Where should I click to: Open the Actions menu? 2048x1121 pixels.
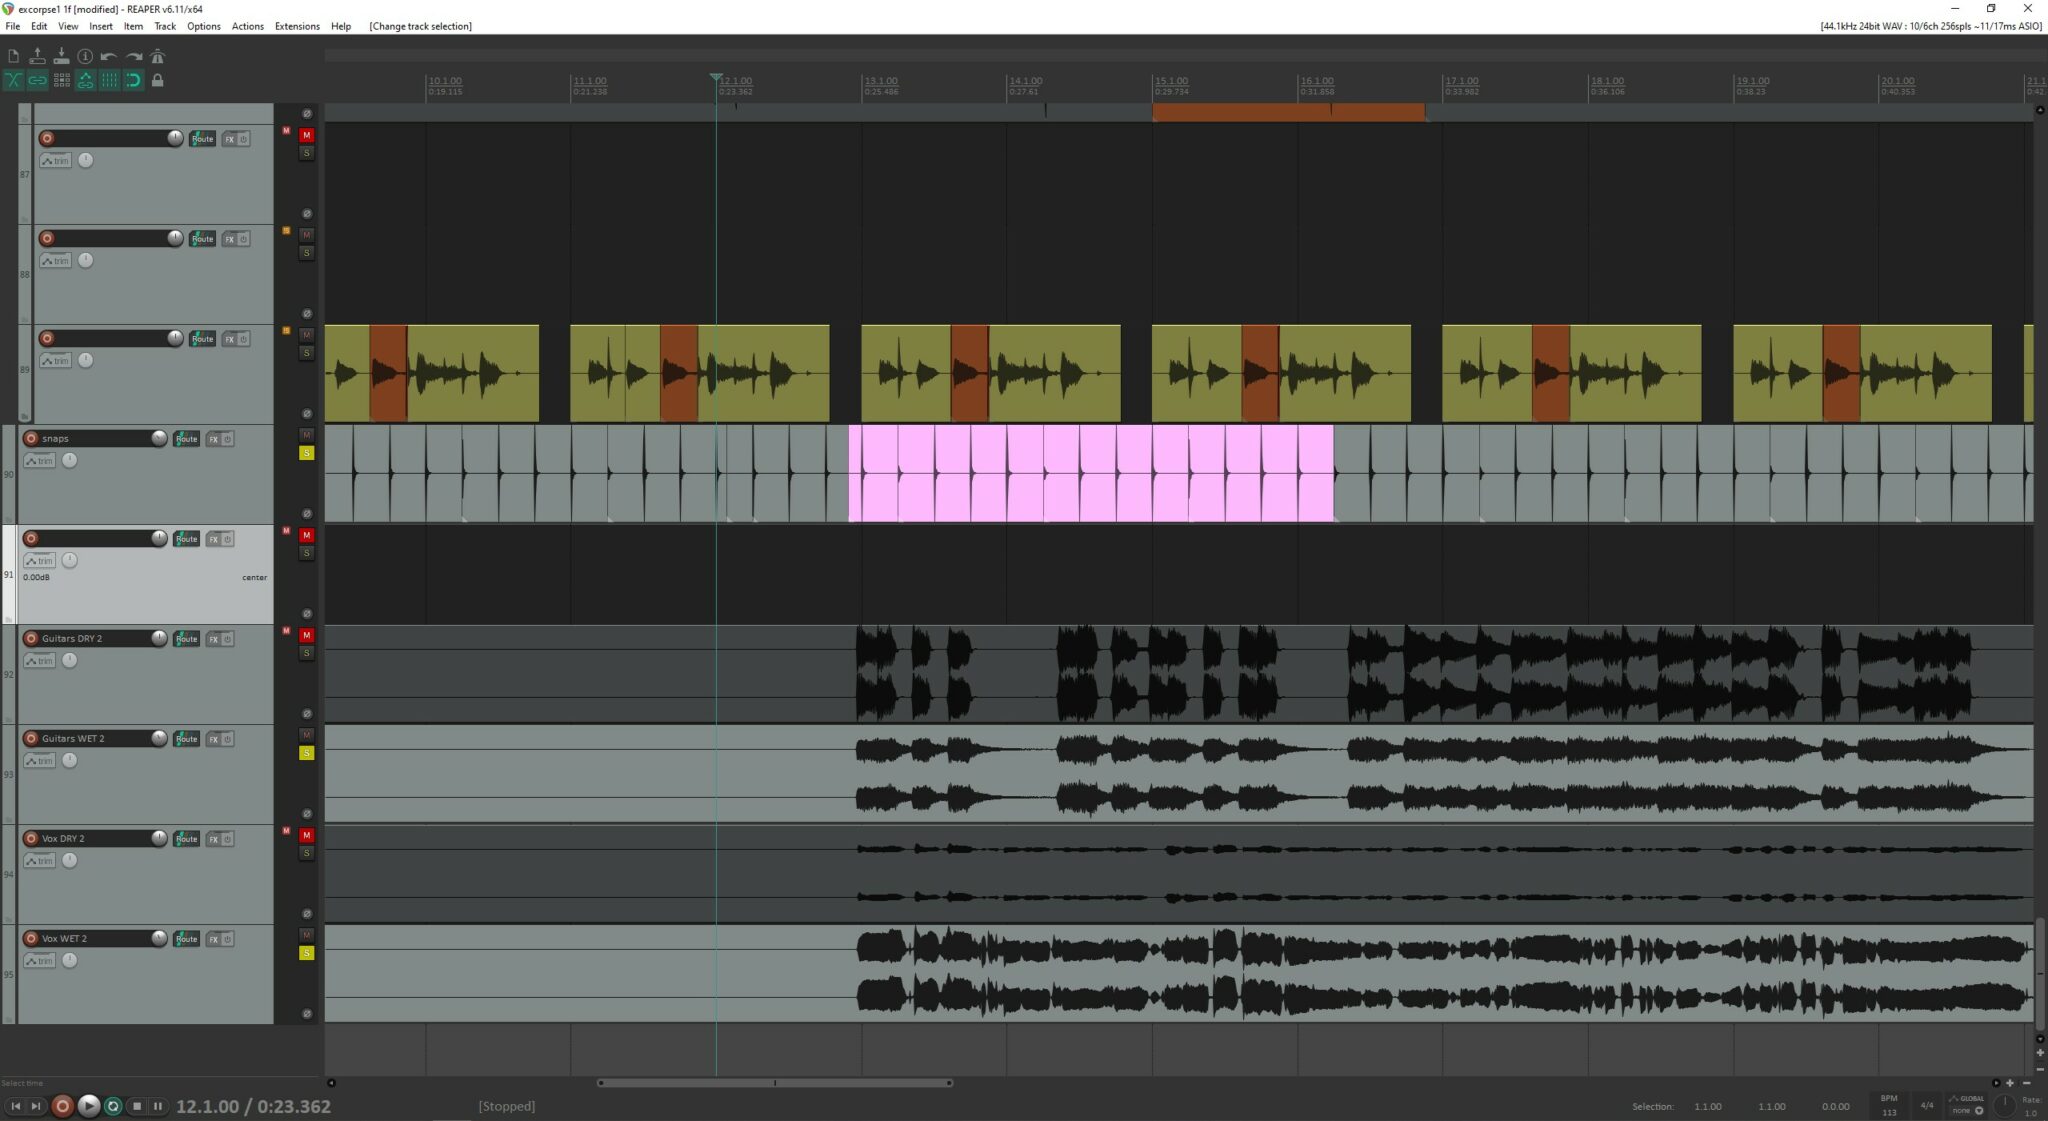click(x=248, y=26)
